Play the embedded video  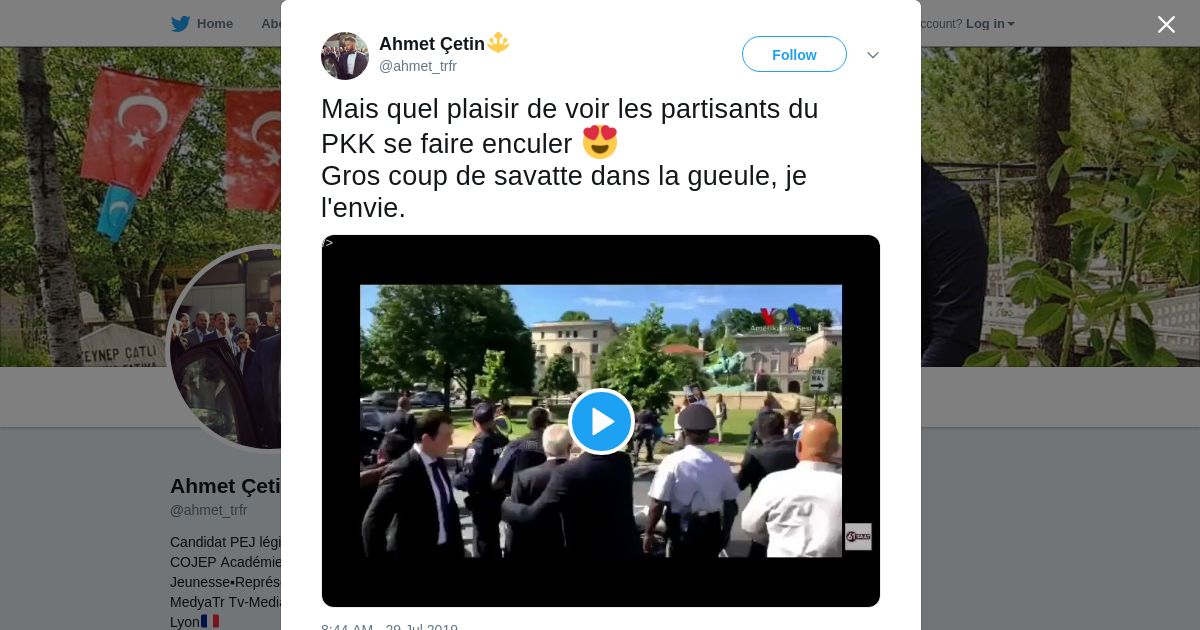click(601, 422)
